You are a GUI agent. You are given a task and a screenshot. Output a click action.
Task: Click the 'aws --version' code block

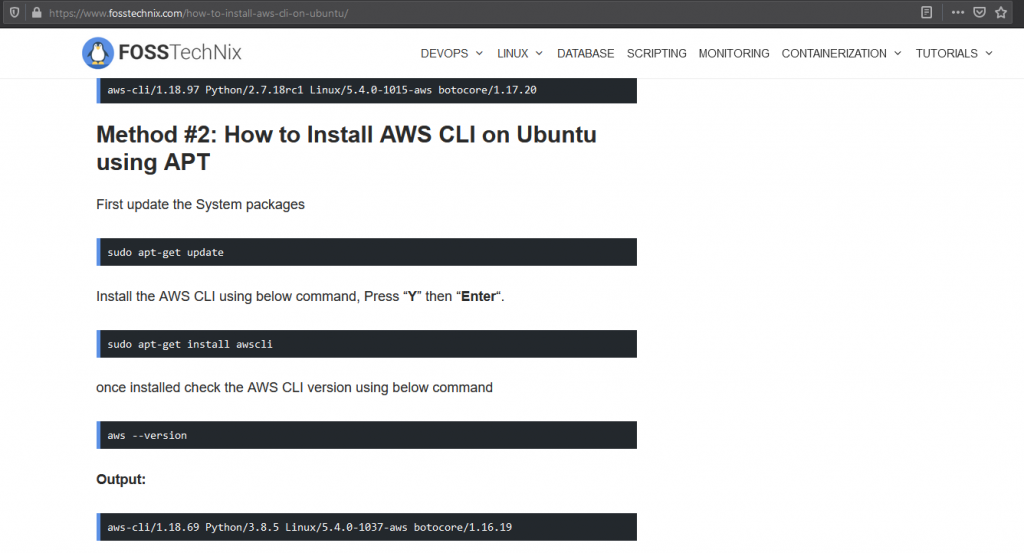[366, 435]
